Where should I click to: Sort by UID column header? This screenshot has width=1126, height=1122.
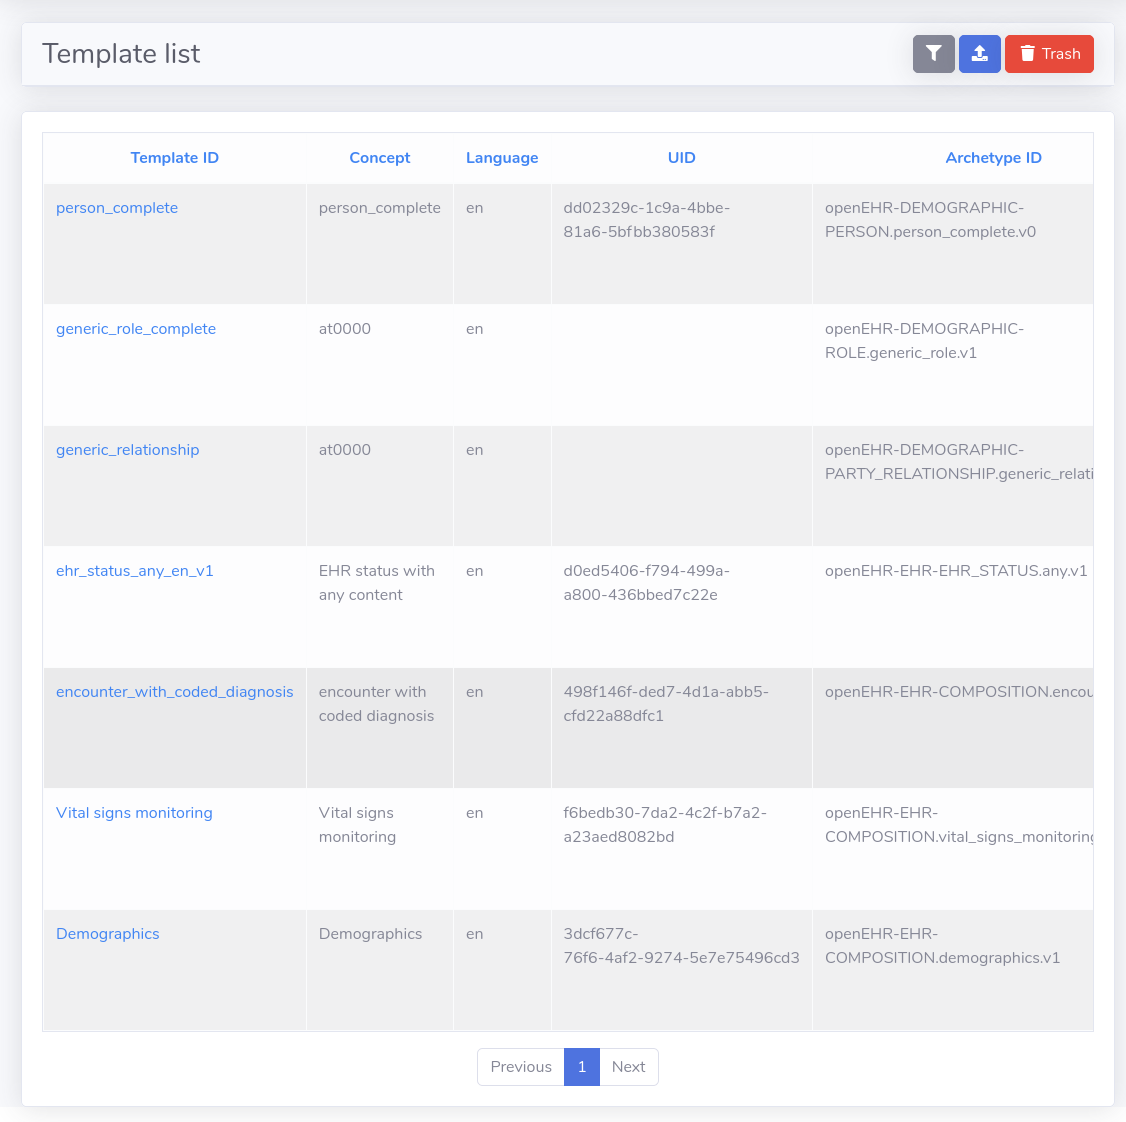tap(681, 158)
